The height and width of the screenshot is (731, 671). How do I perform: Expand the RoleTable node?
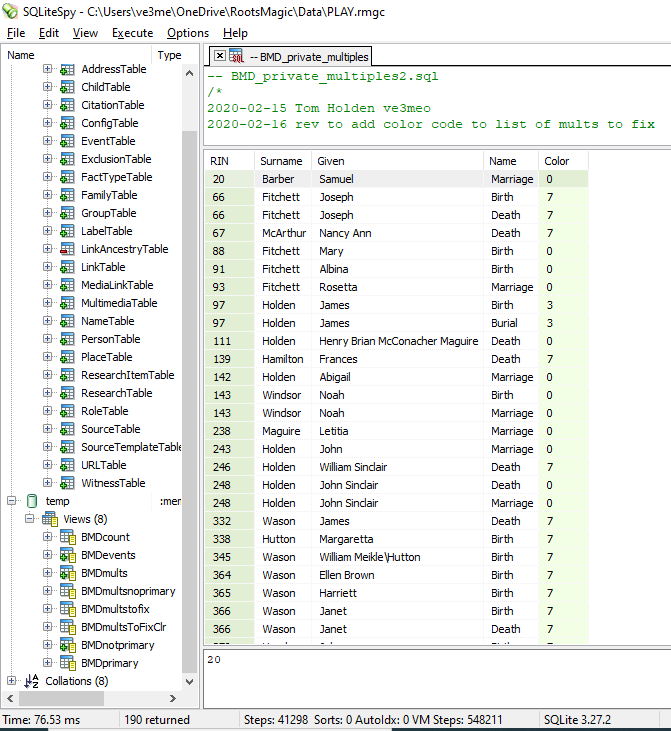click(48, 411)
